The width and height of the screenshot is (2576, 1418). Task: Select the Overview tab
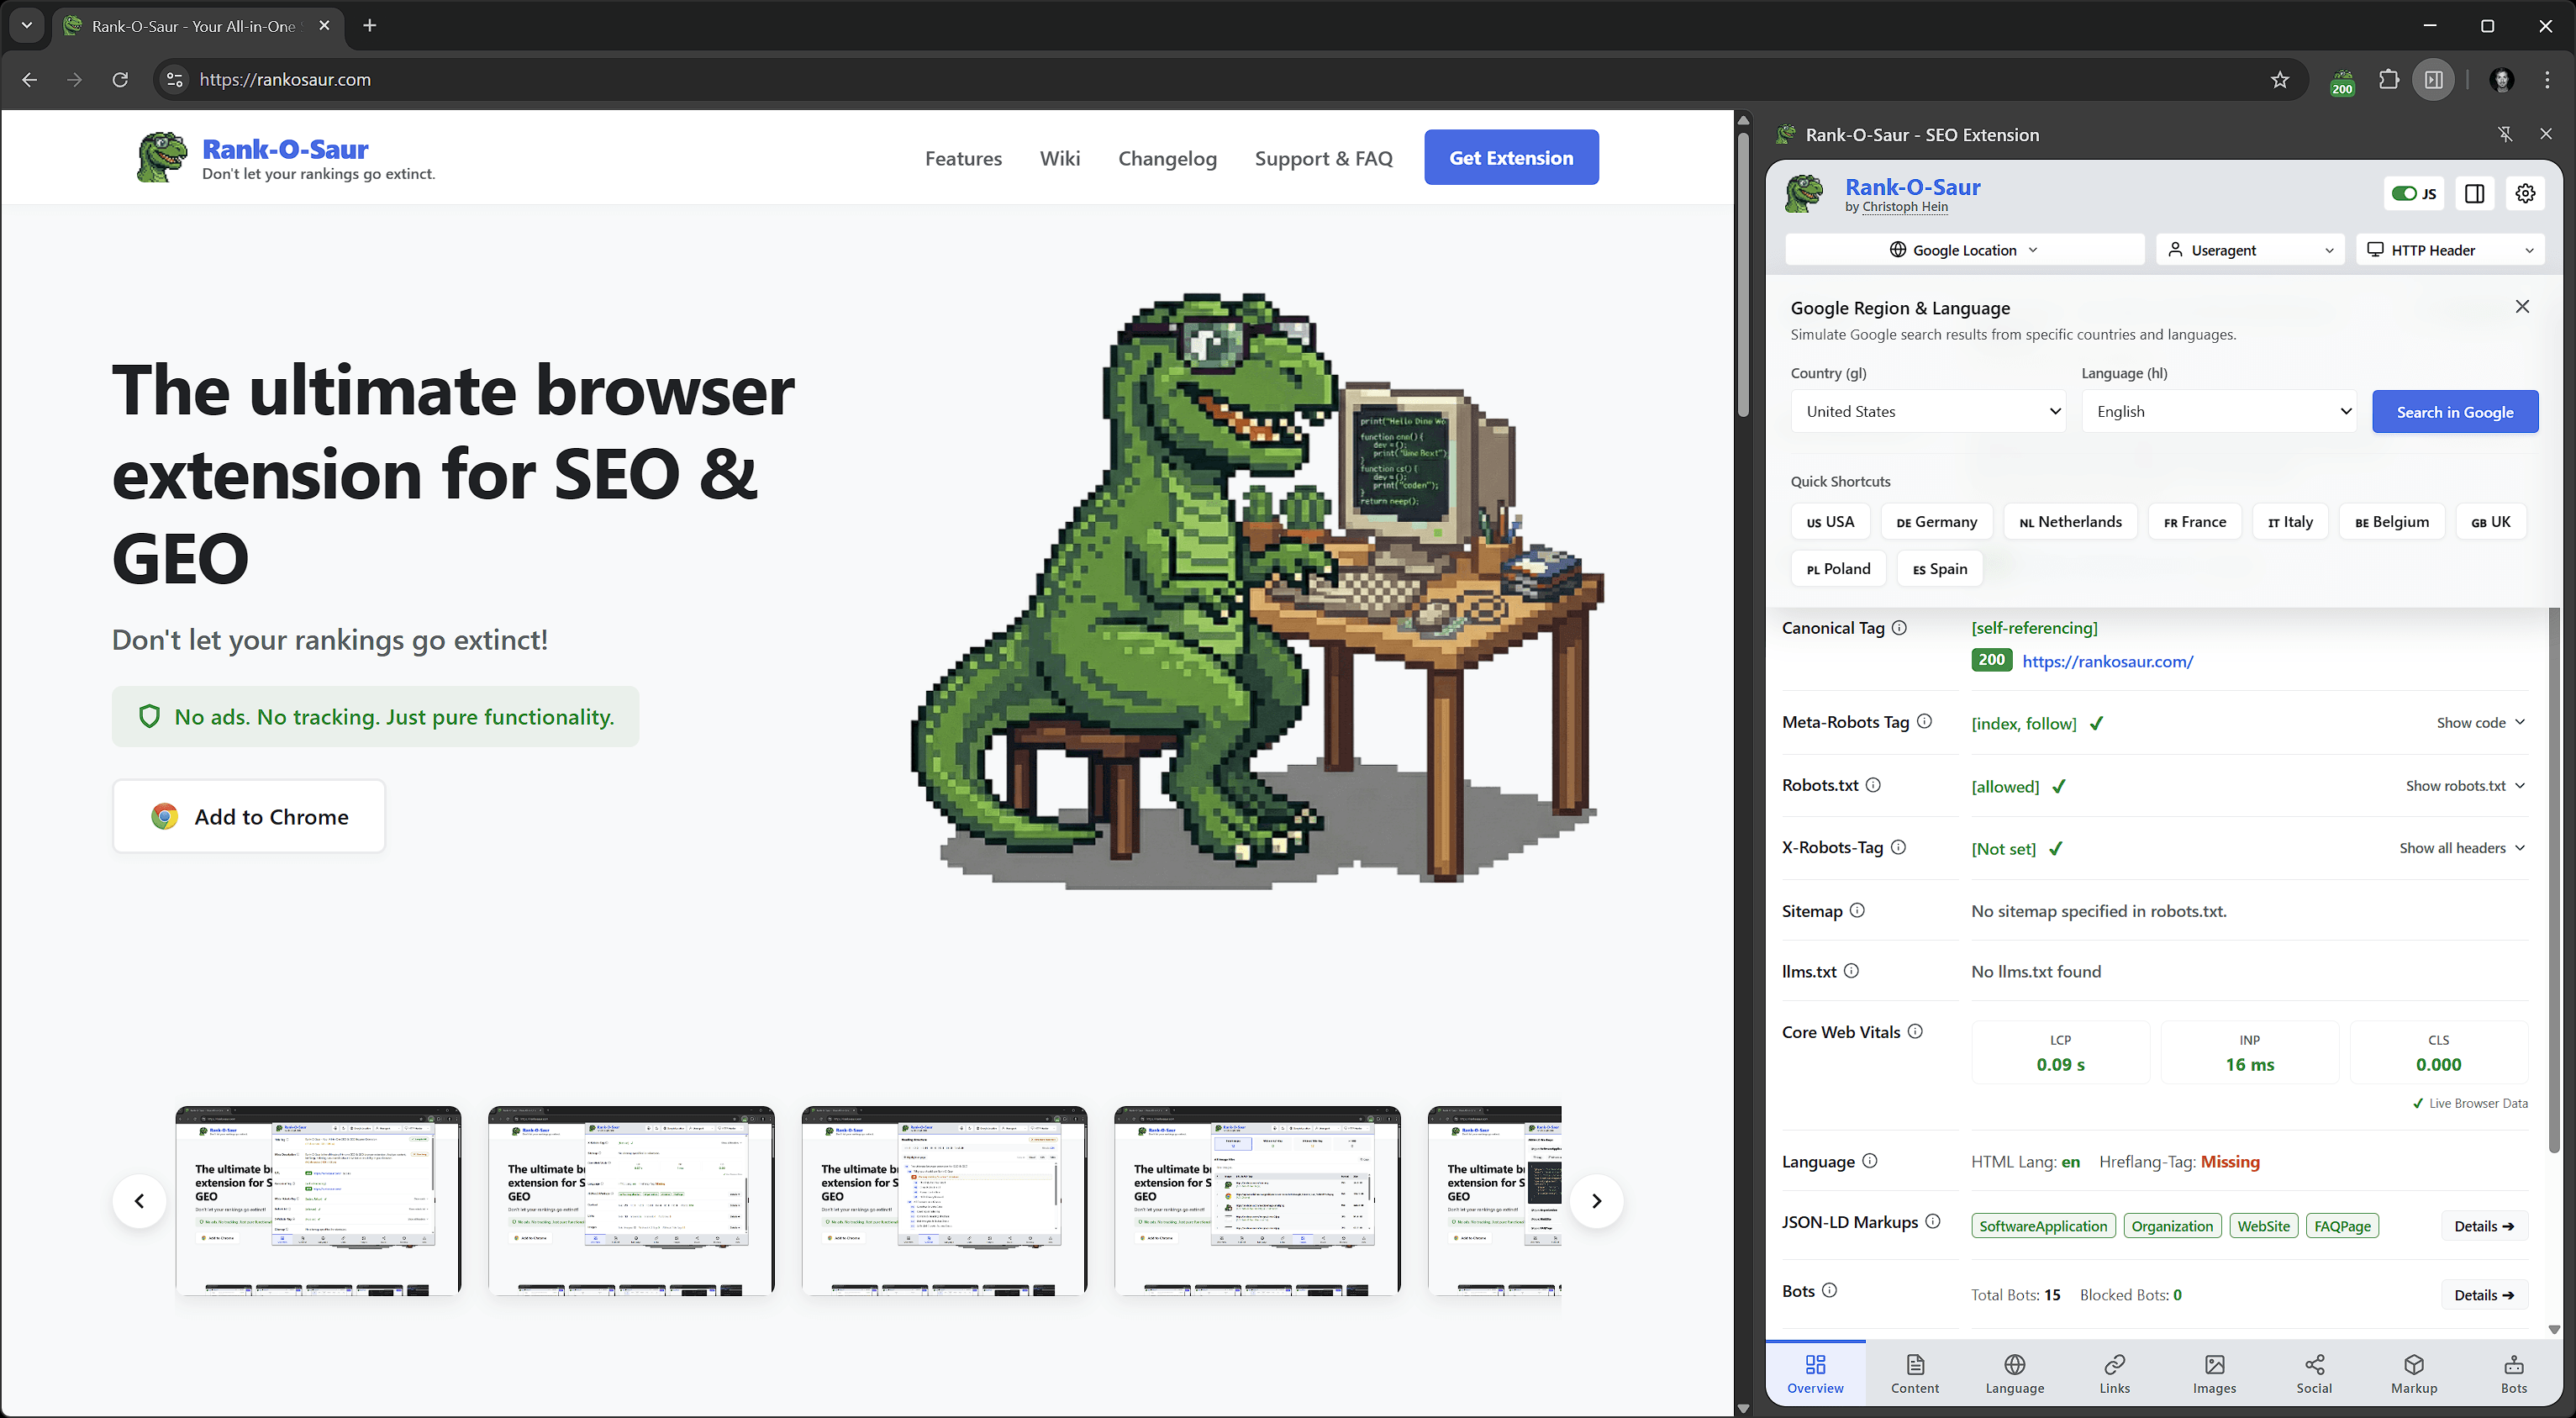coord(1815,1373)
